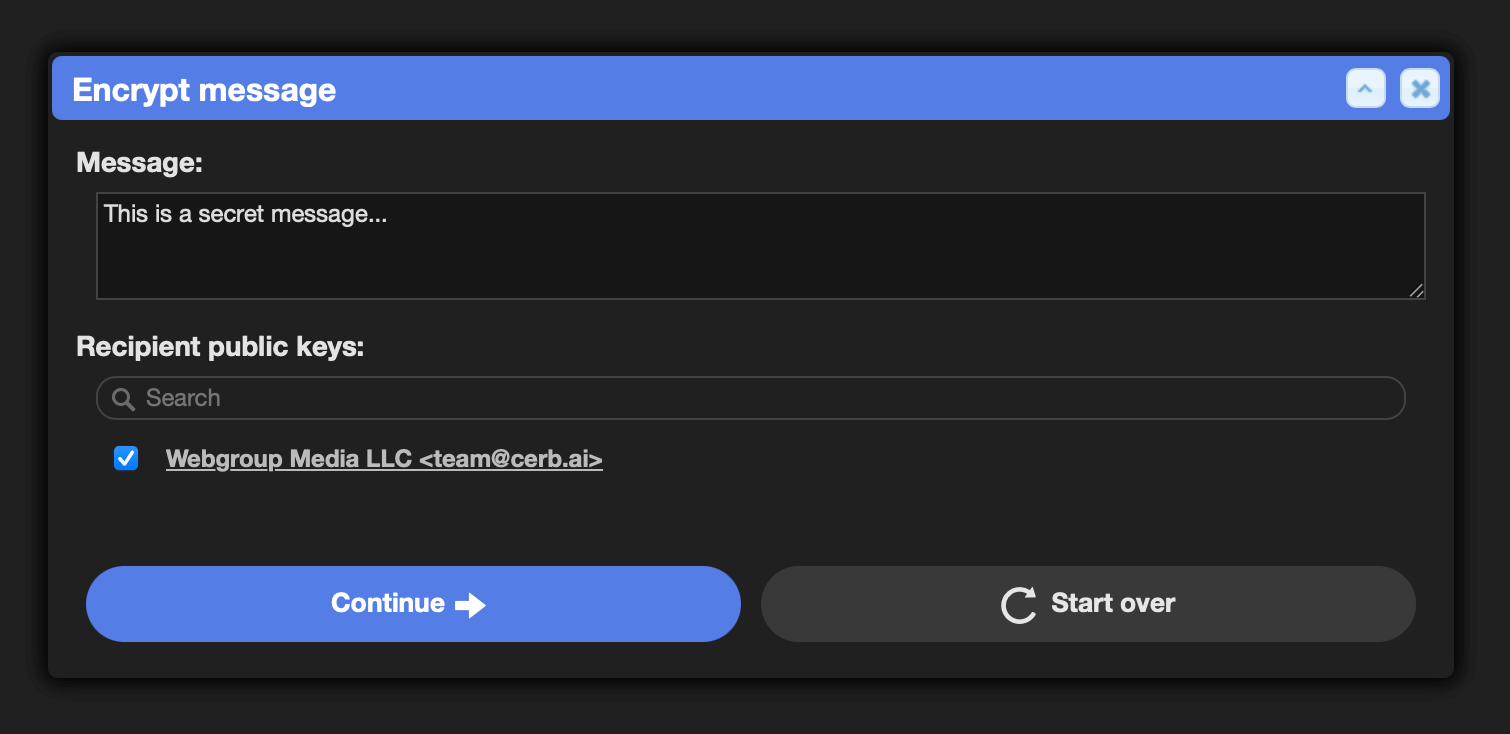Image resolution: width=1510 pixels, height=734 pixels.
Task: Place cursor after 'This is a secret message...'
Action: (389, 214)
